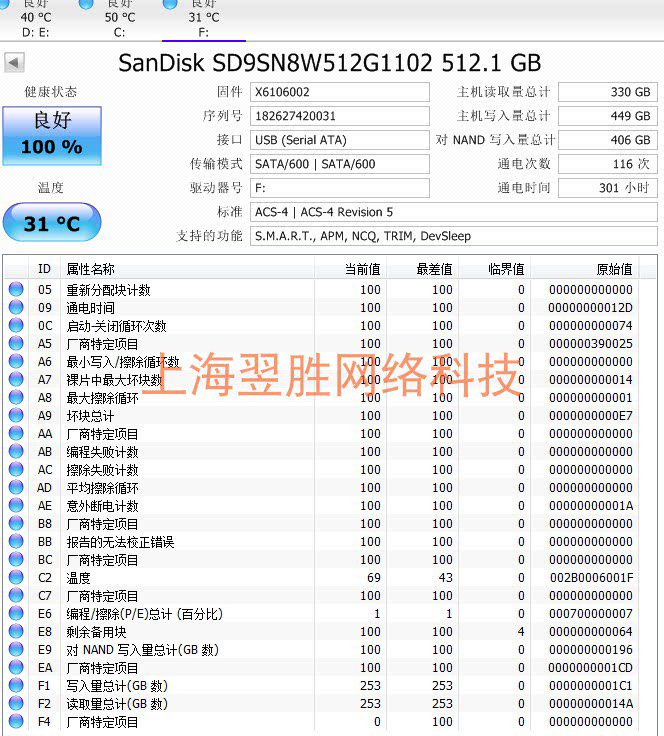This screenshot has width=664, height=736.
Task: Click the health status 良好 100 % button
Action: pyautogui.click(x=52, y=136)
